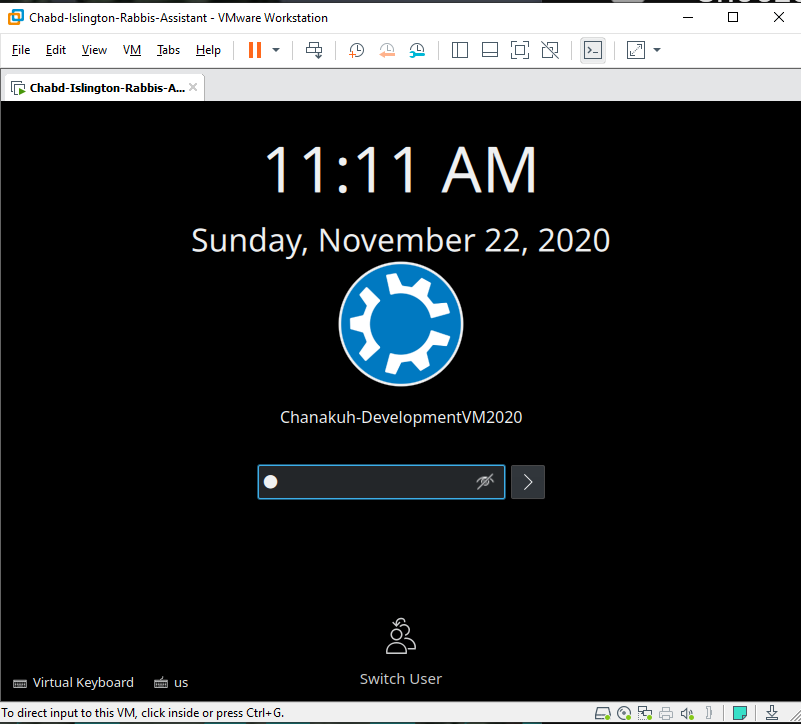Image resolution: width=801 pixels, height=724 pixels.
Task: Click the 11:11 AM clock text
Action: point(401,169)
